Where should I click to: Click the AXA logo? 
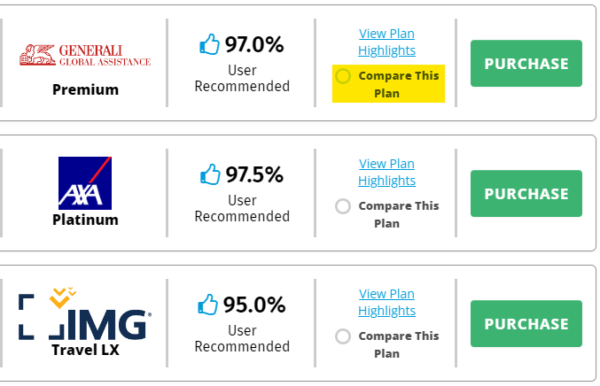pyautogui.click(x=85, y=183)
